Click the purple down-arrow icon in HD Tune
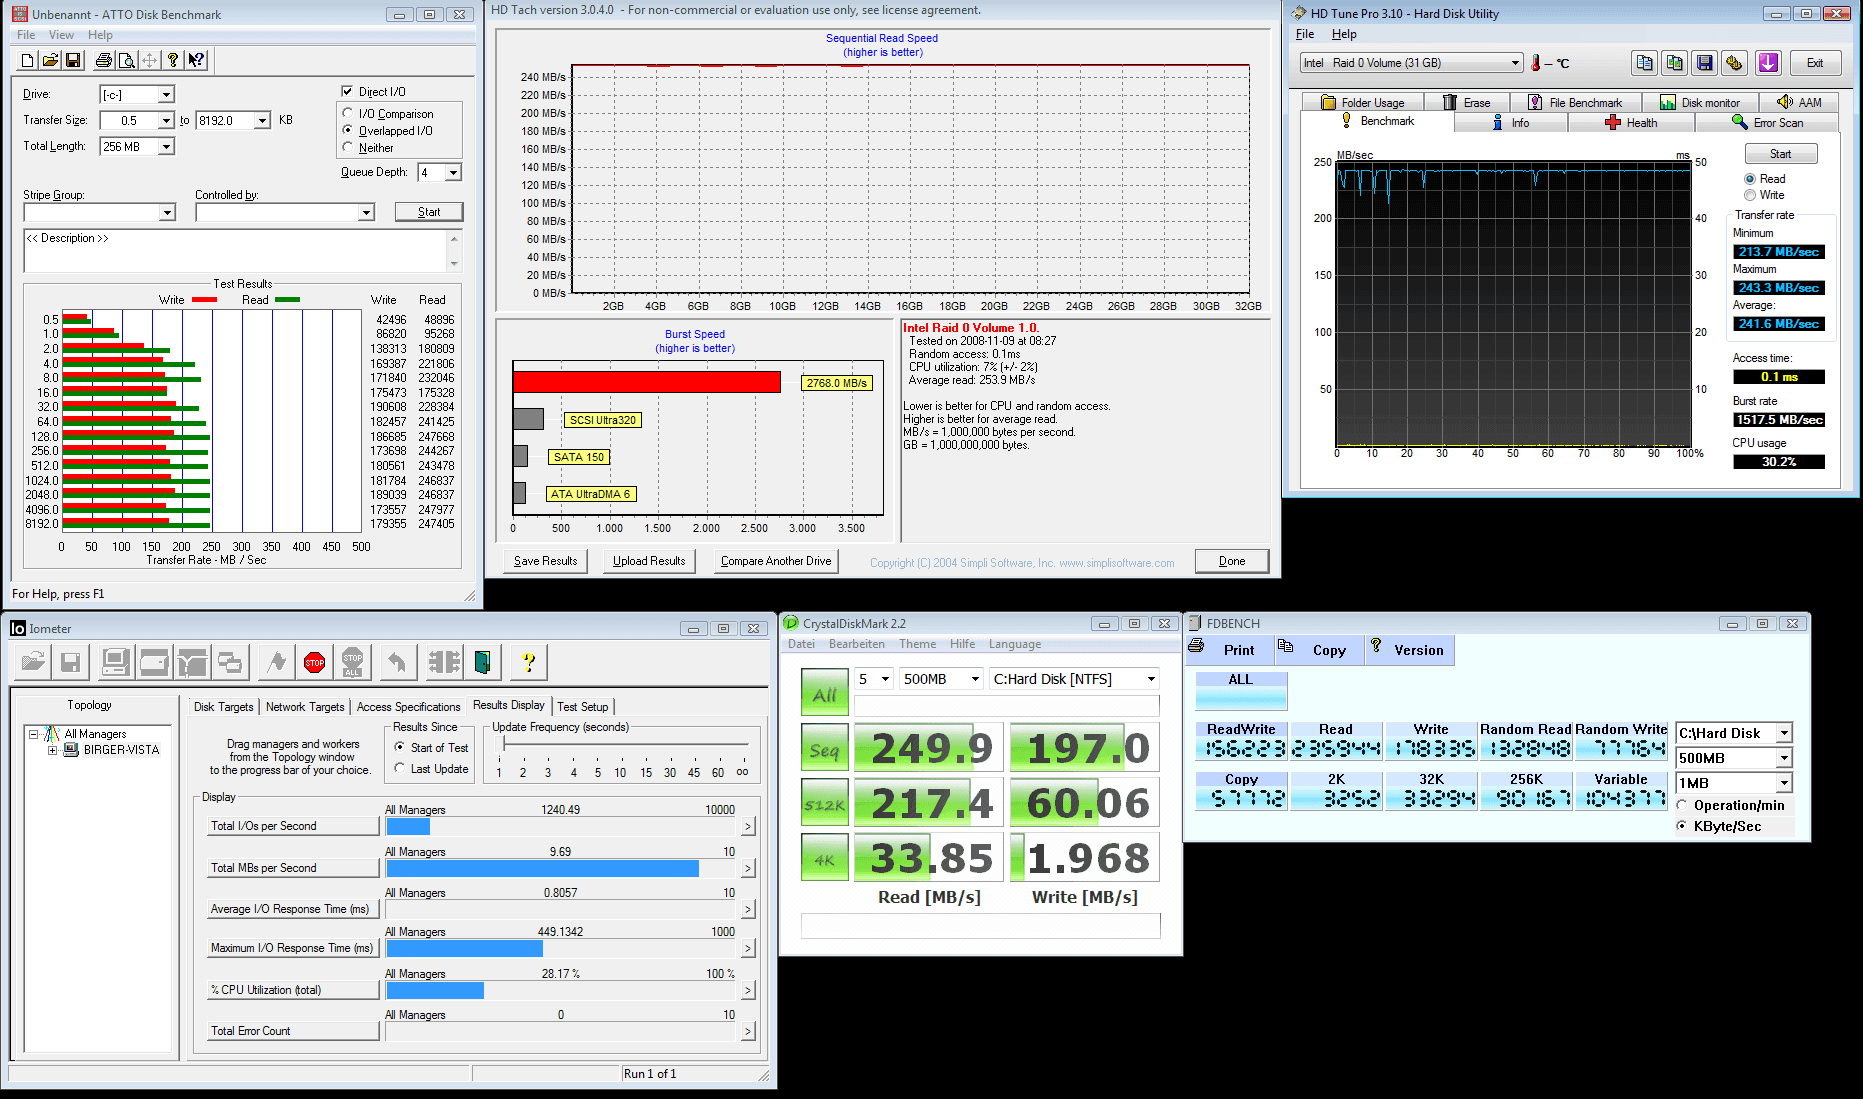This screenshot has height=1099, width=1863. click(x=1769, y=63)
